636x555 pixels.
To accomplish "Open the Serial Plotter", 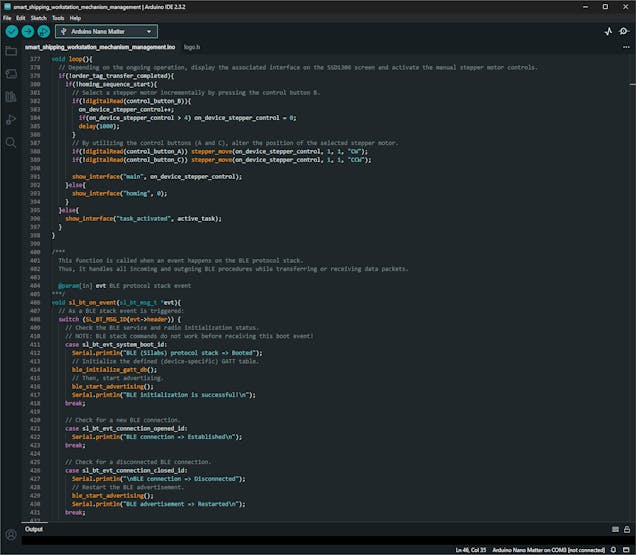I will tap(608, 31).
